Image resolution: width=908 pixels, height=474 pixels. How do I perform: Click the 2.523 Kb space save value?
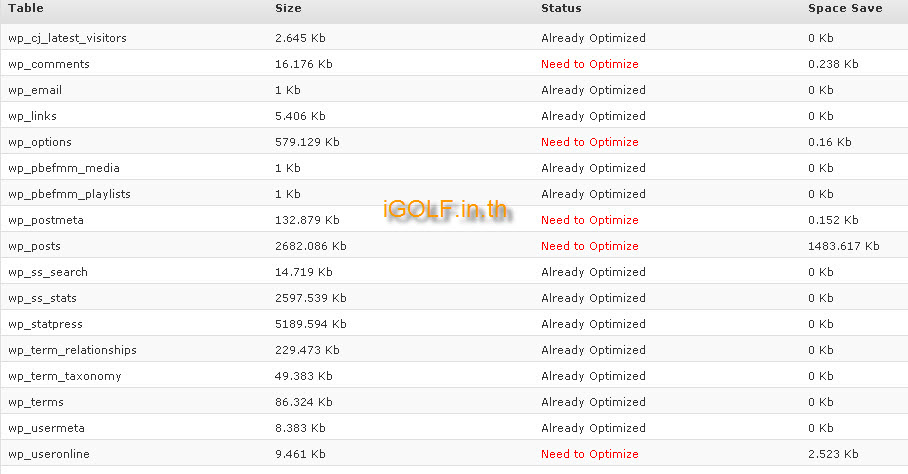(833, 454)
